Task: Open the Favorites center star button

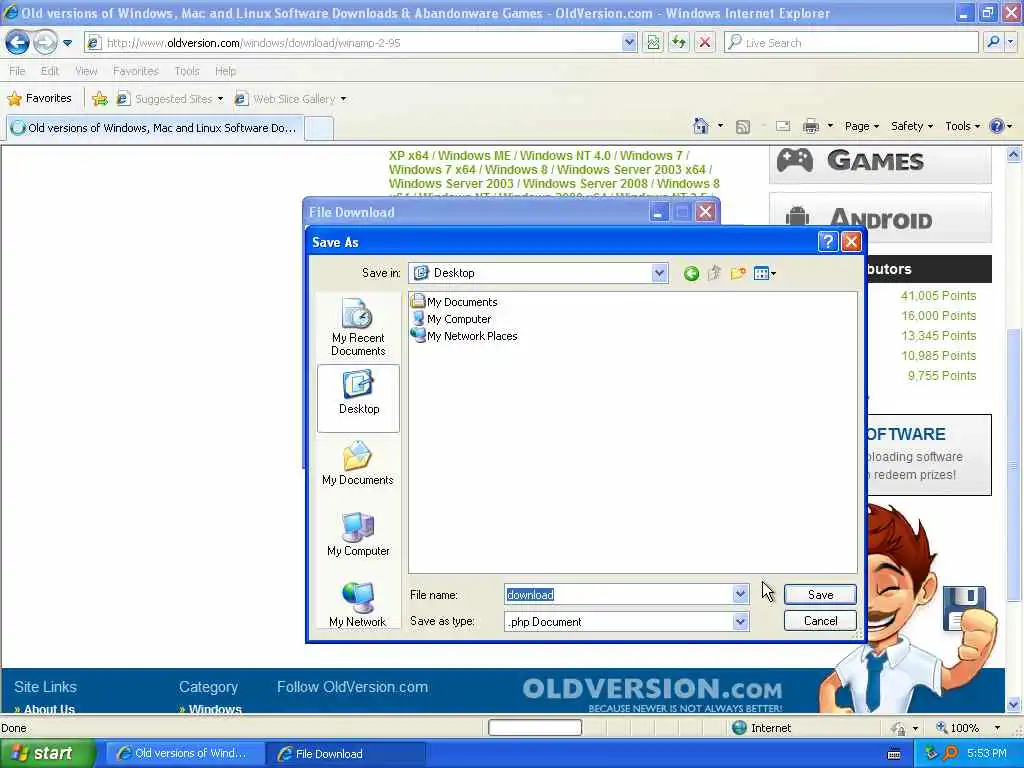Action: pos(40,99)
